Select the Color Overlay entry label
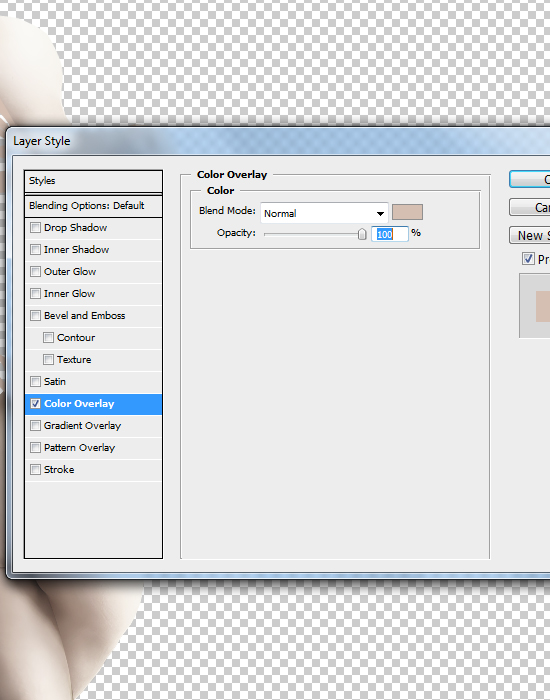 pyautogui.click(x=79, y=404)
